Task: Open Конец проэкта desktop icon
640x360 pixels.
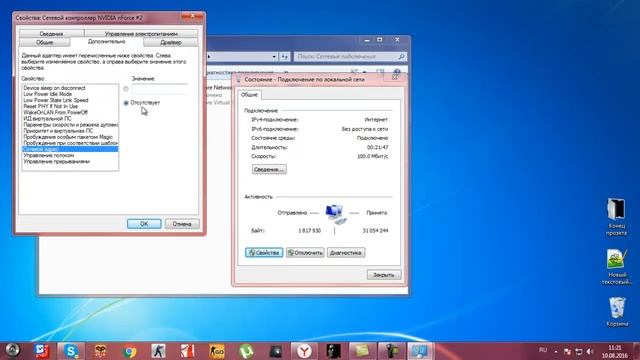Action: pos(616,217)
